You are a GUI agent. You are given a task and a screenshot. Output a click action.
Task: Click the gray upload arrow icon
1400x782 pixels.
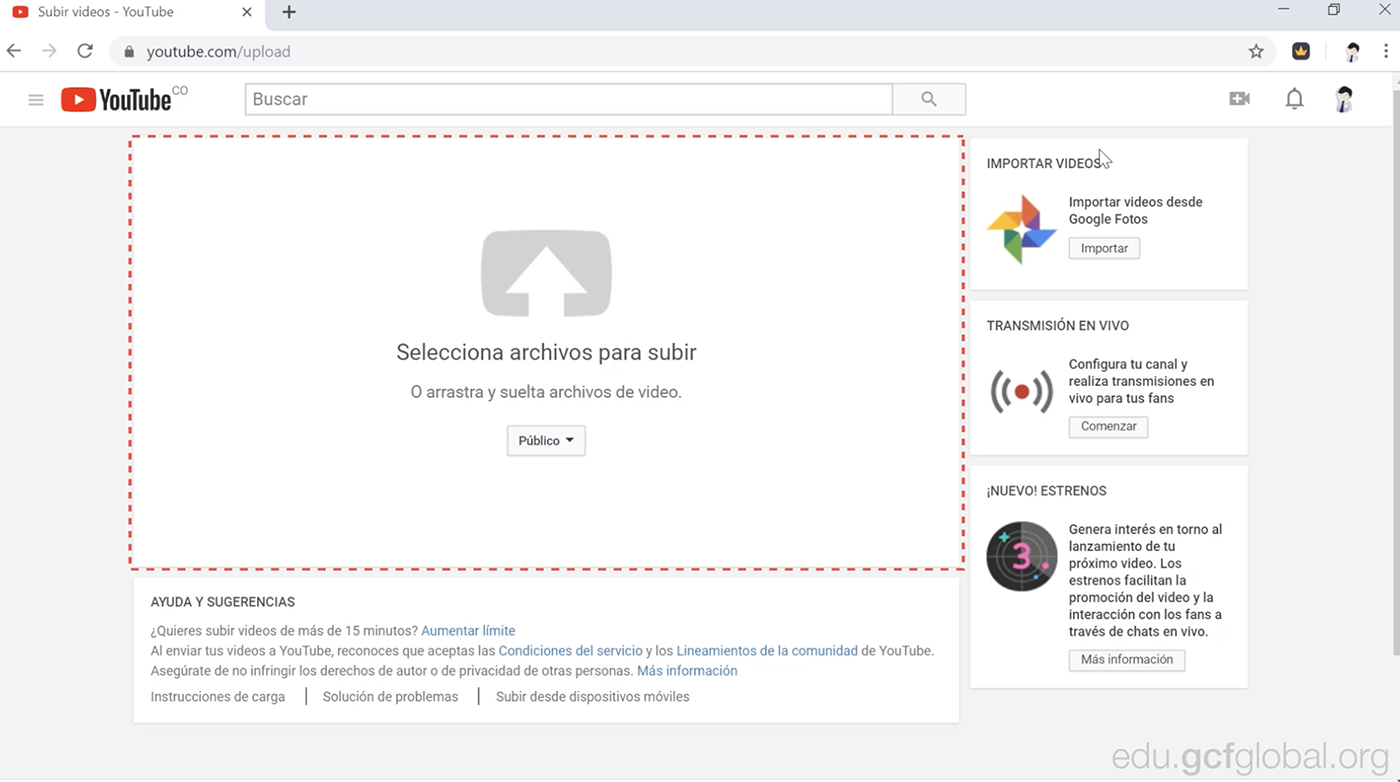[x=546, y=274]
